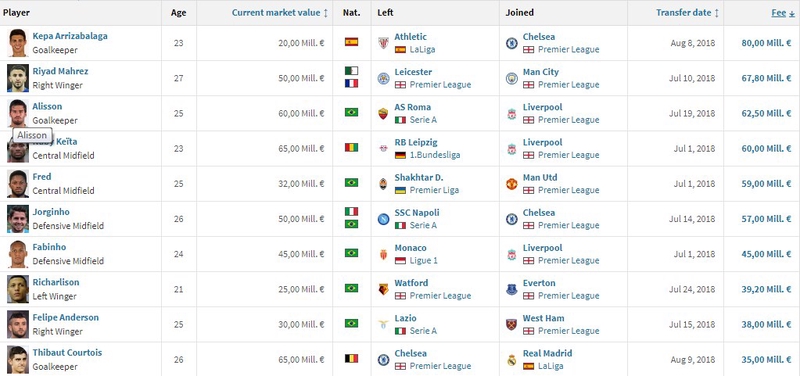Viewport: 800px width, 376px height.
Task: Click the AS Roma club crest
Action: coord(383,113)
